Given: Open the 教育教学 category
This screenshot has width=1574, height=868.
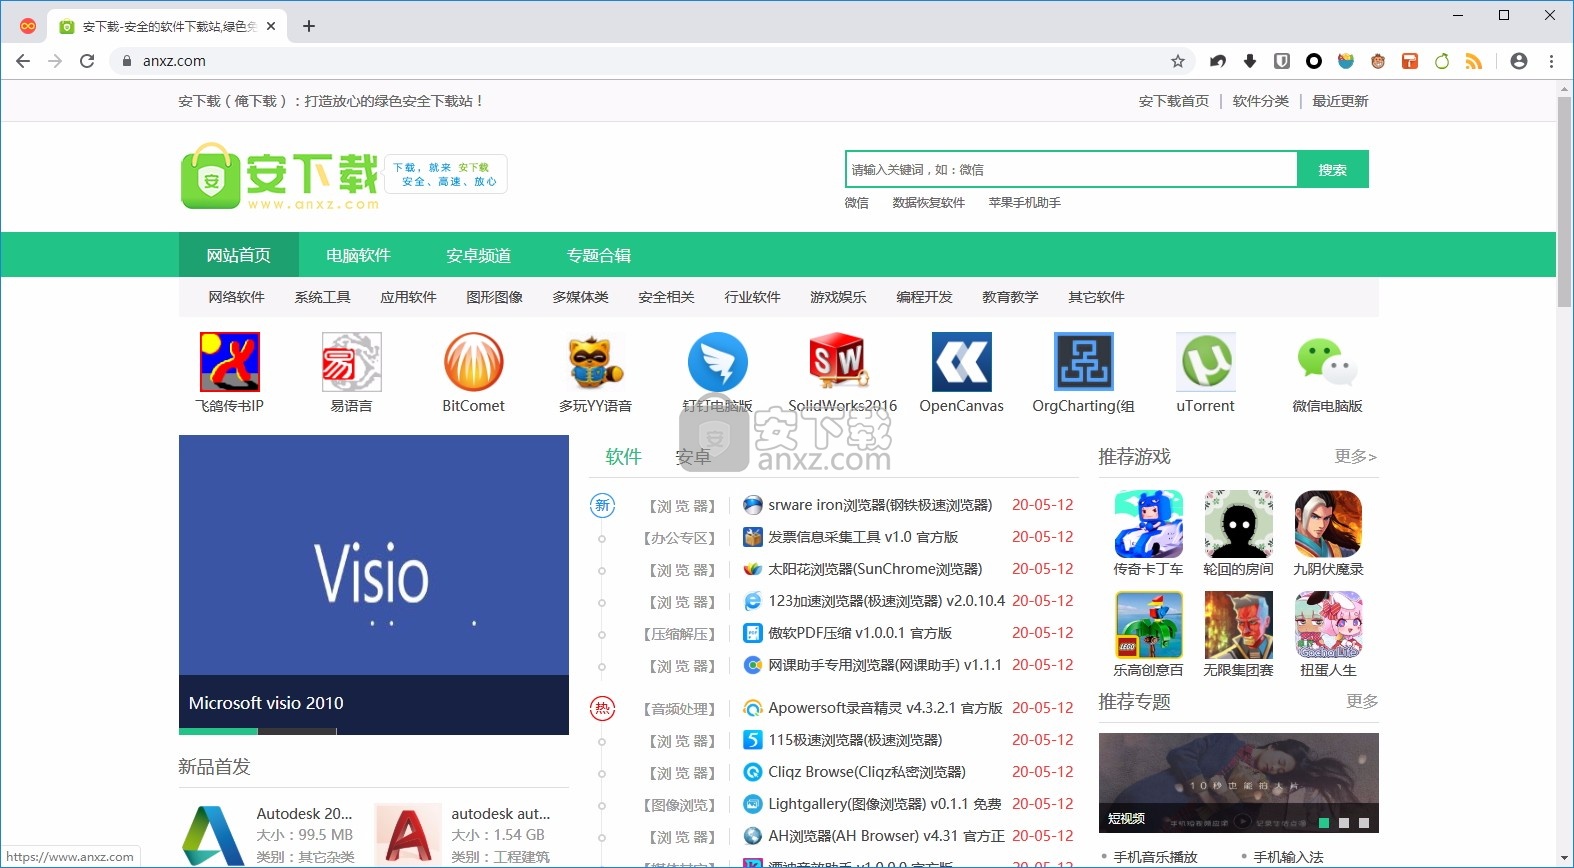Looking at the screenshot, I should pos(1011,297).
